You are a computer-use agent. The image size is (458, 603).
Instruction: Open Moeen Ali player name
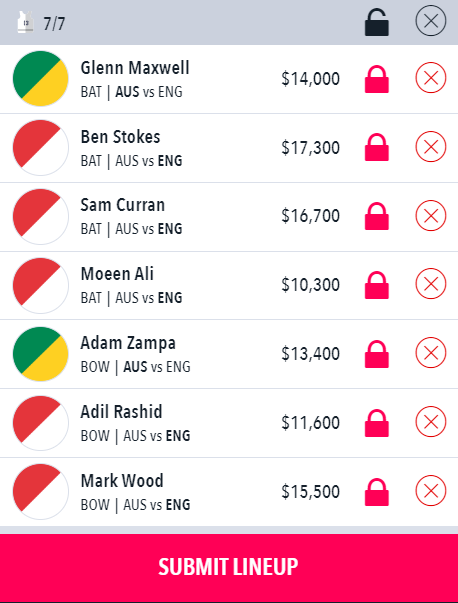[117, 274]
